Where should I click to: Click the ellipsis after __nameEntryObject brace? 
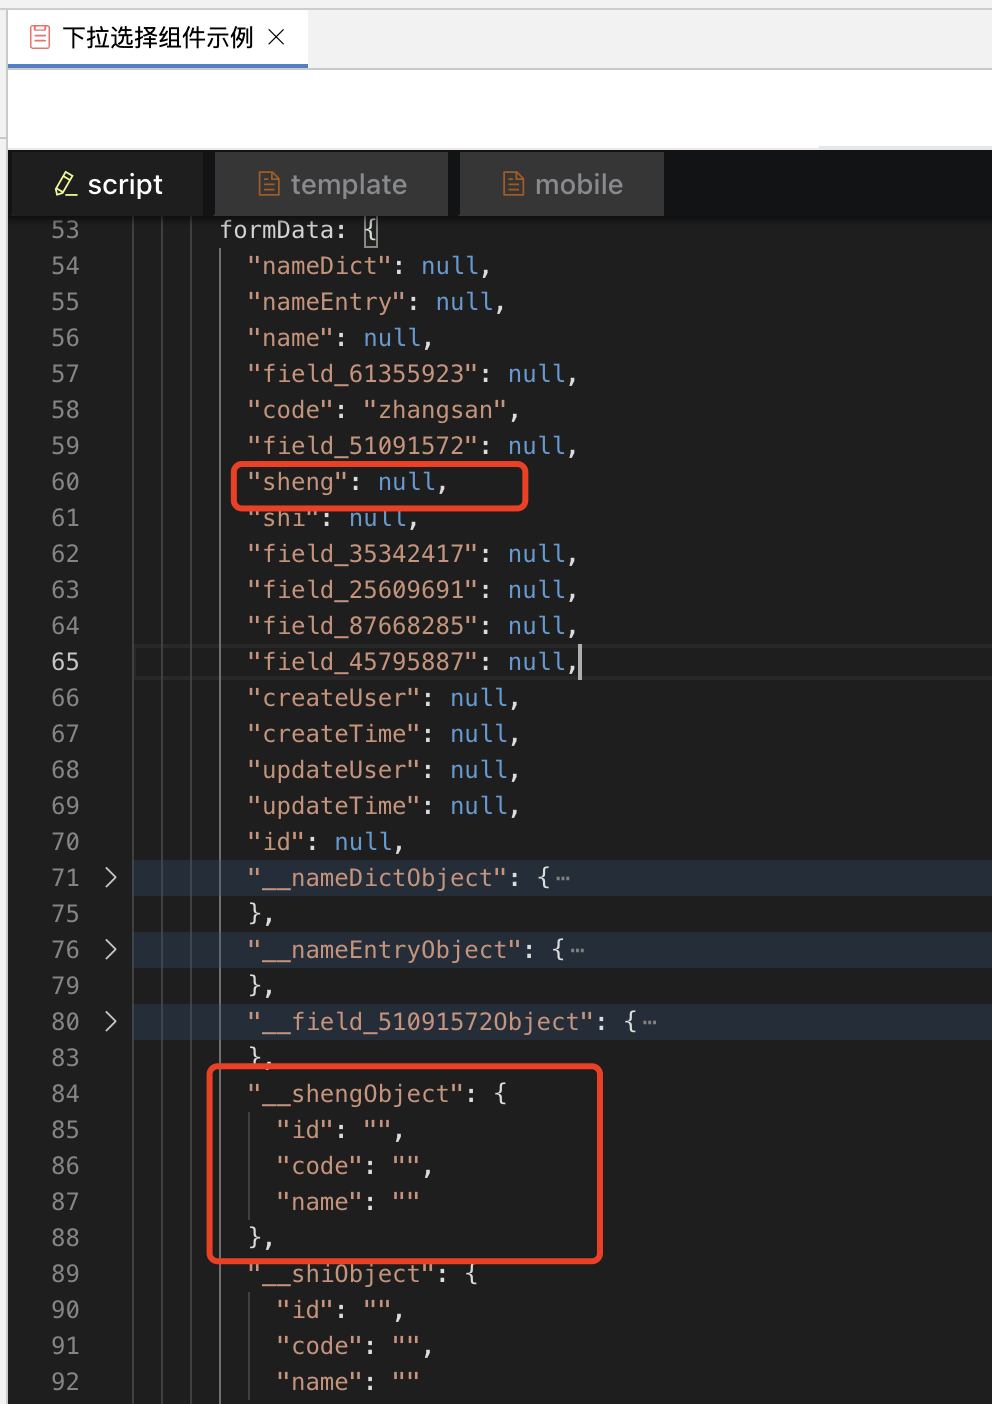click(x=578, y=951)
